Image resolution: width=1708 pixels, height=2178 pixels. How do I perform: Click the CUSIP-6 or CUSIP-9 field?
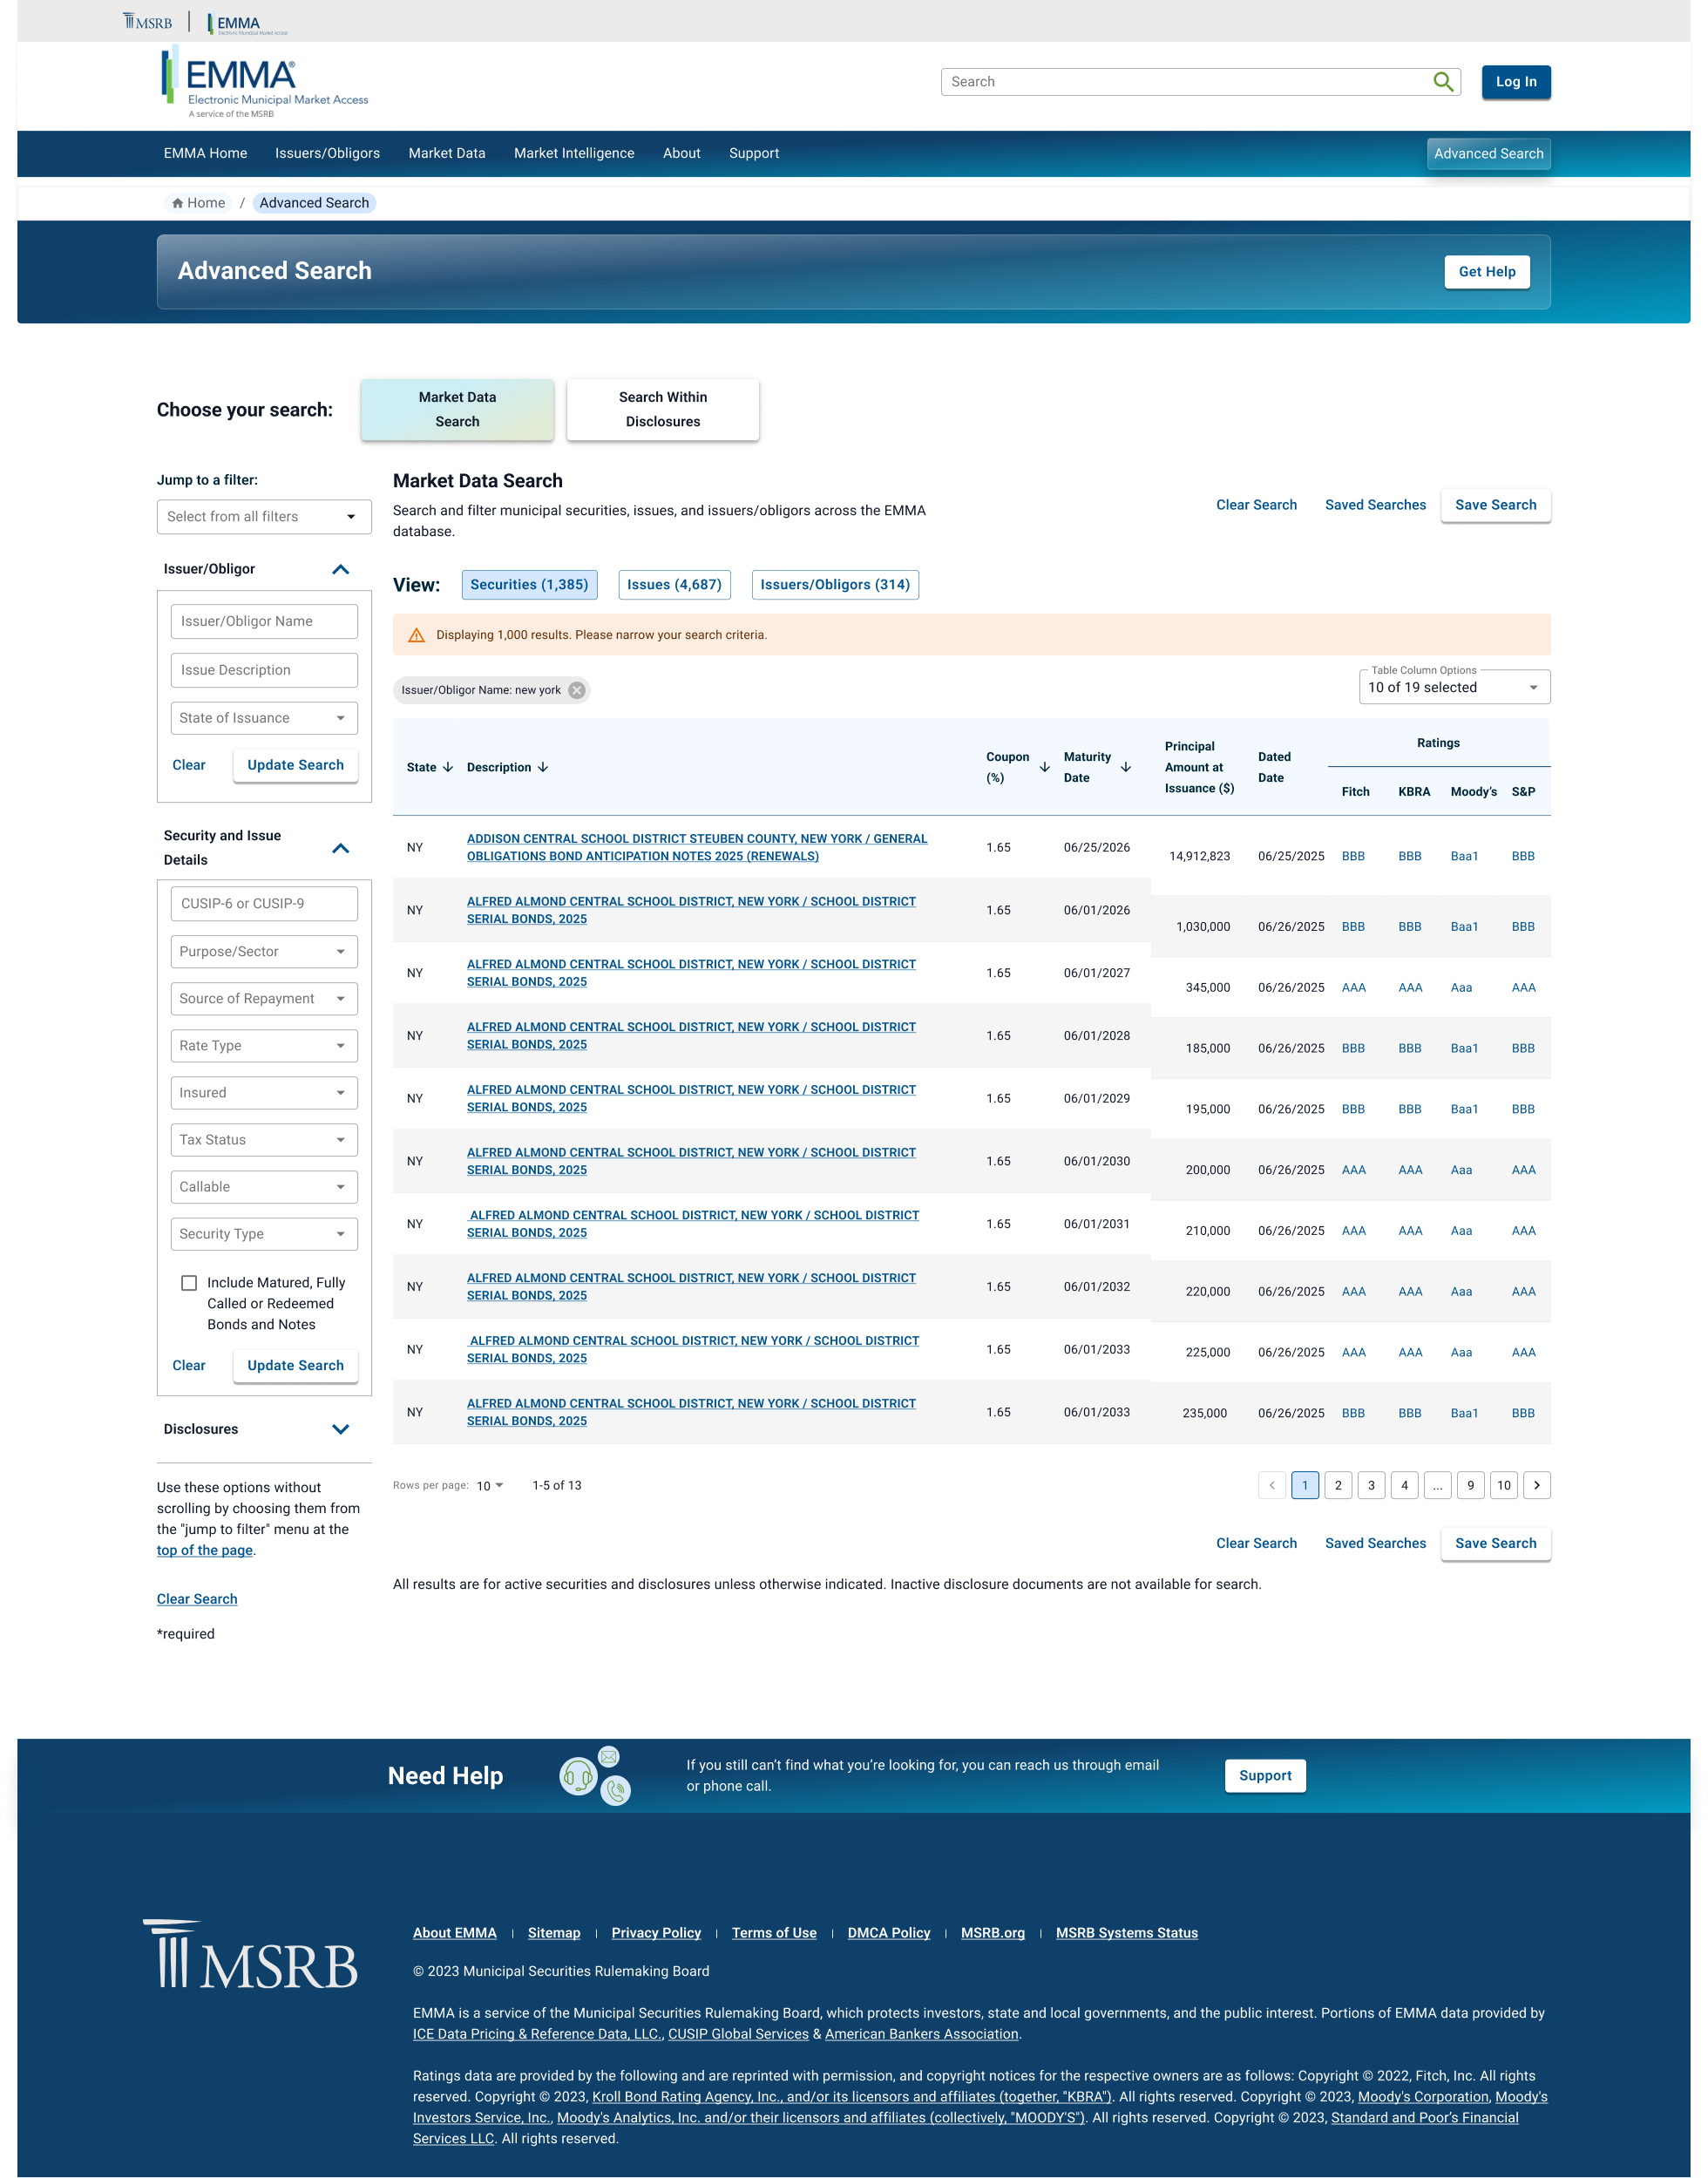point(264,903)
